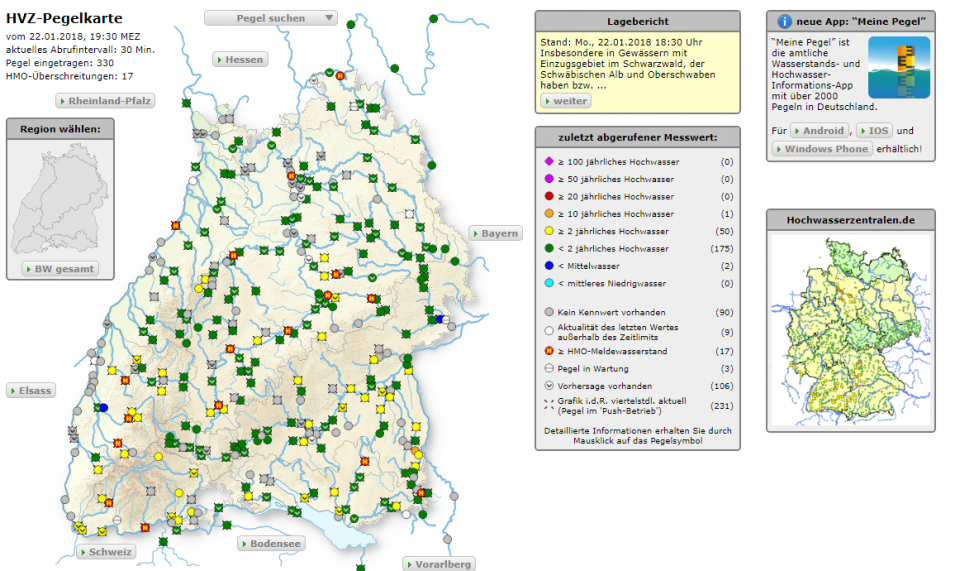The image size is (960, 571).
Task: Click the Germany Hochwasserzentralen map thumbnail
Action: click(x=851, y=329)
